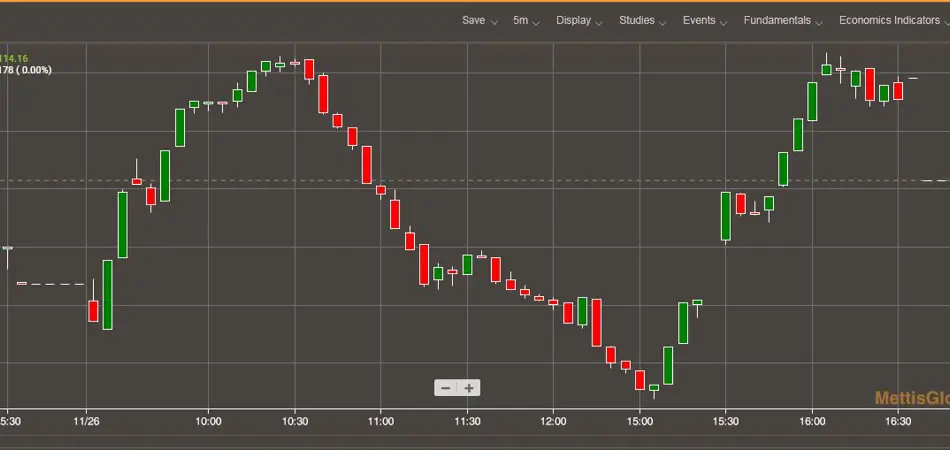Zoom in with the plus button
The width and height of the screenshot is (950, 450).
[x=469, y=388]
